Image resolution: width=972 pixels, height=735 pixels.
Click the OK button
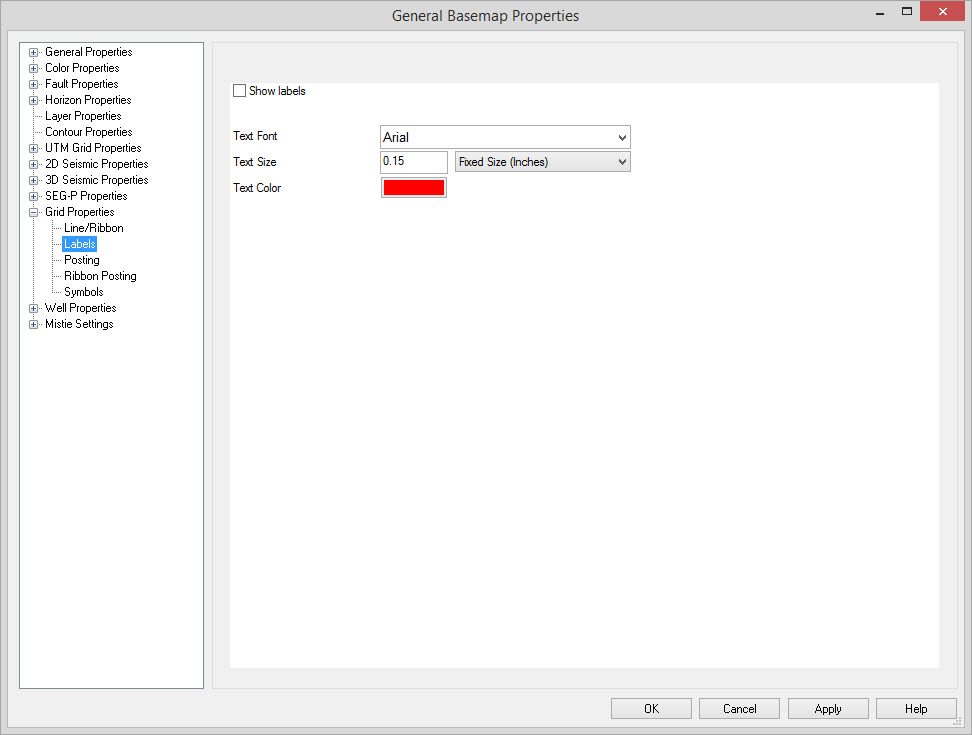[651, 709]
